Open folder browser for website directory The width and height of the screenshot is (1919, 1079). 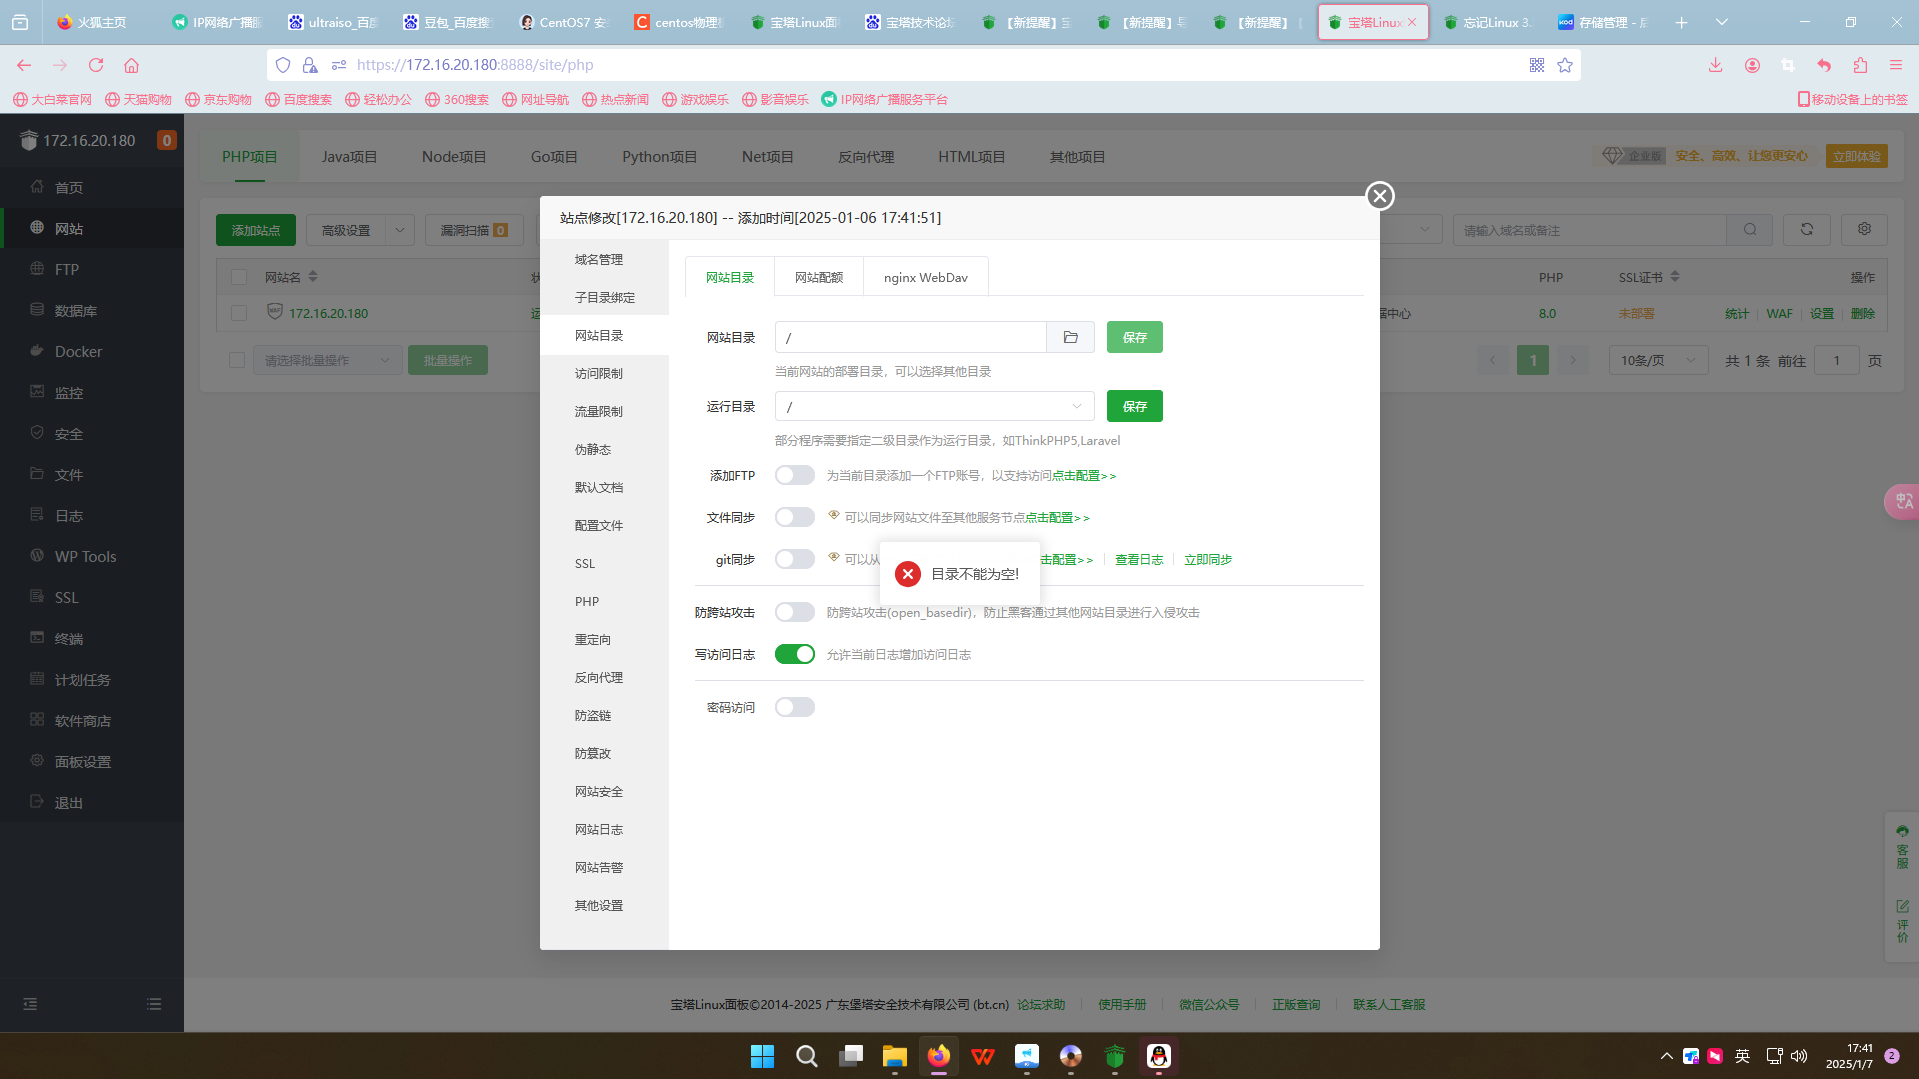[1070, 337]
